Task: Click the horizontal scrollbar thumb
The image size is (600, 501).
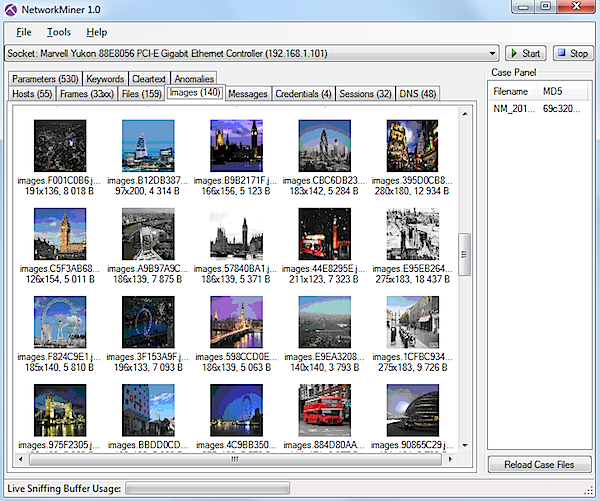Action: (235, 459)
